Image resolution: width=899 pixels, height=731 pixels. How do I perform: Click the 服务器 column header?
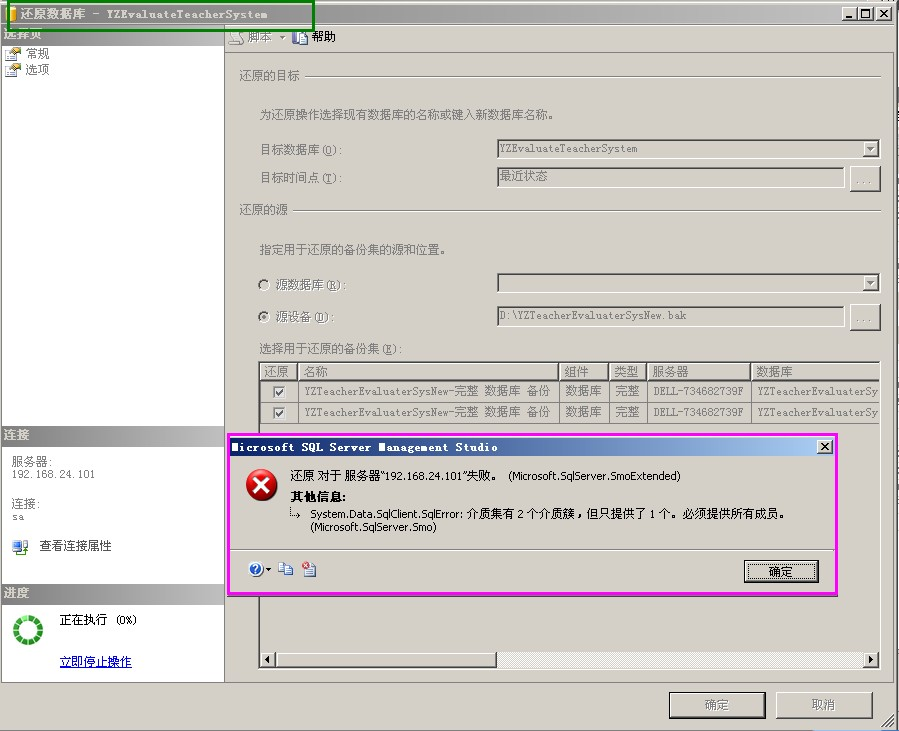[699, 372]
